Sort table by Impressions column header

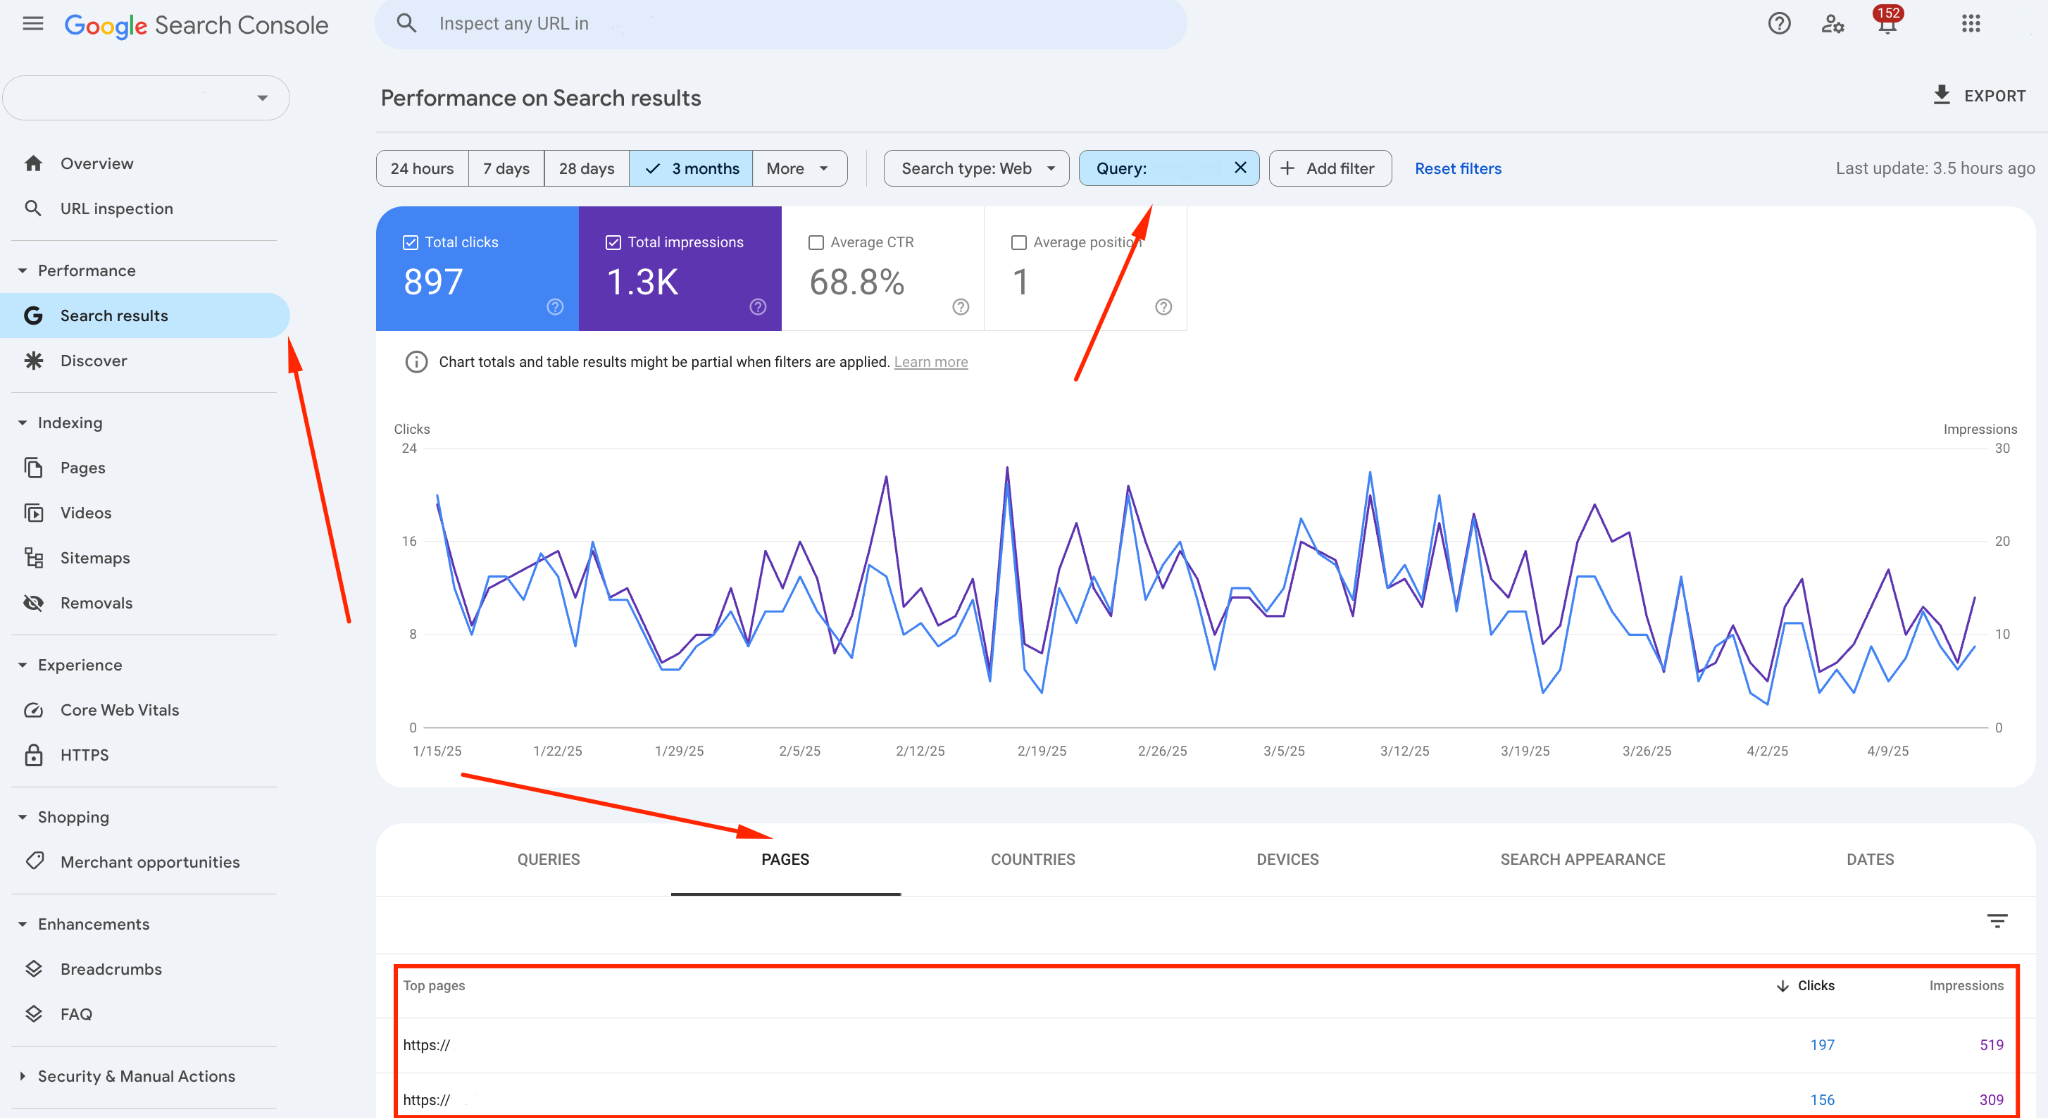tap(1966, 985)
